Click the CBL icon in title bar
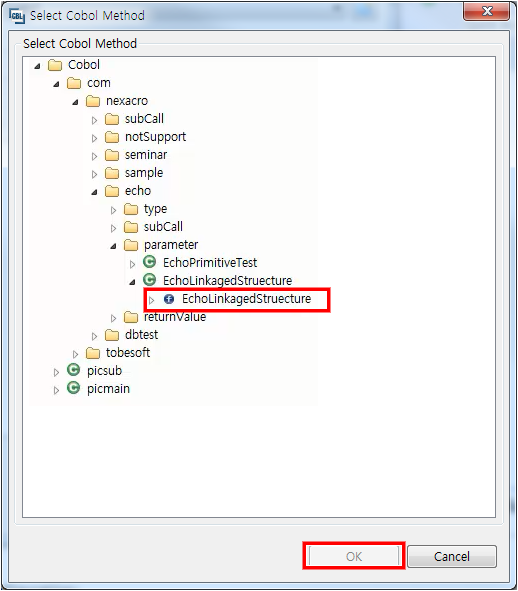Image resolution: width=518 pixels, height=591 pixels. [17, 15]
